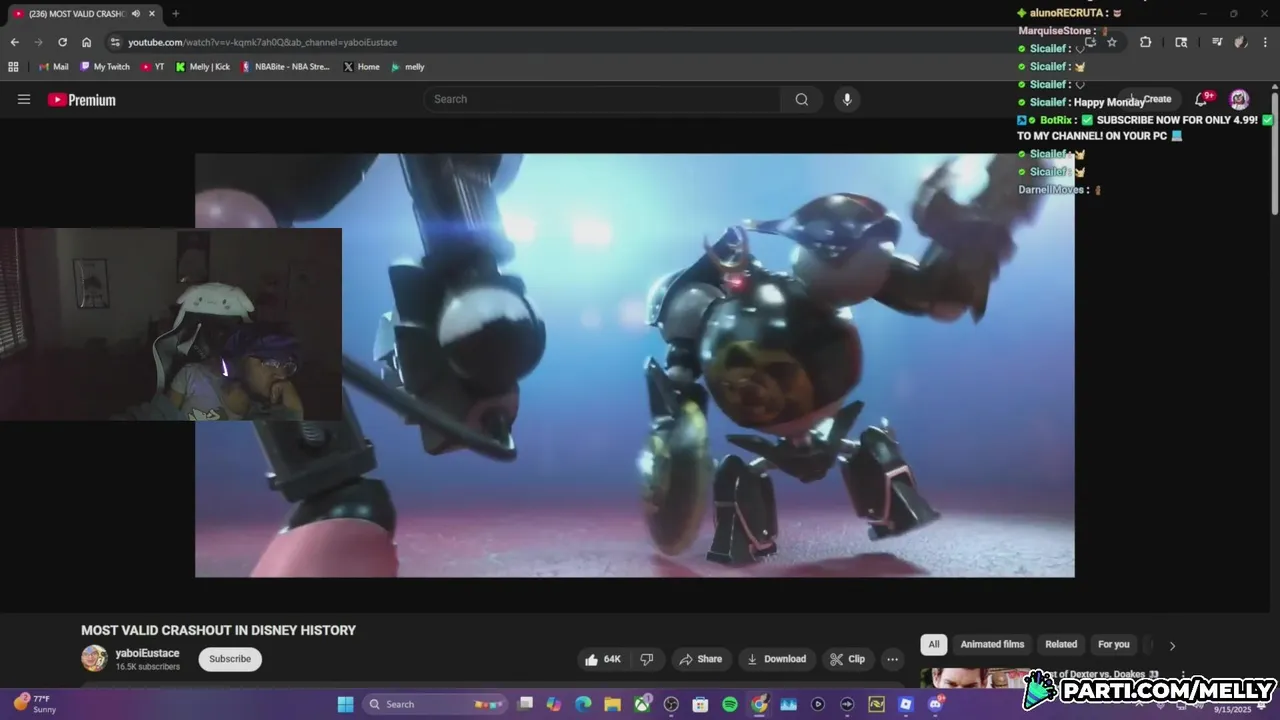1280x720 pixels.
Task: Open Discord from the taskbar
Action: pyautogui.click(x=936, y=704)
